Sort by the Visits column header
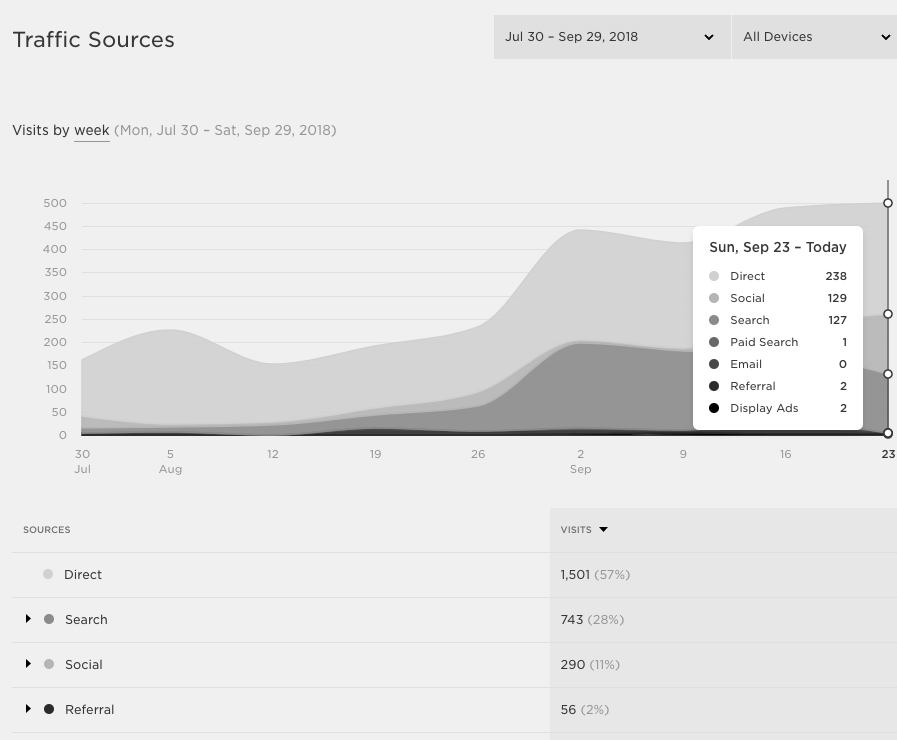Image resolution: width=897 pixels, height=740 pixels. coord(576,530)
